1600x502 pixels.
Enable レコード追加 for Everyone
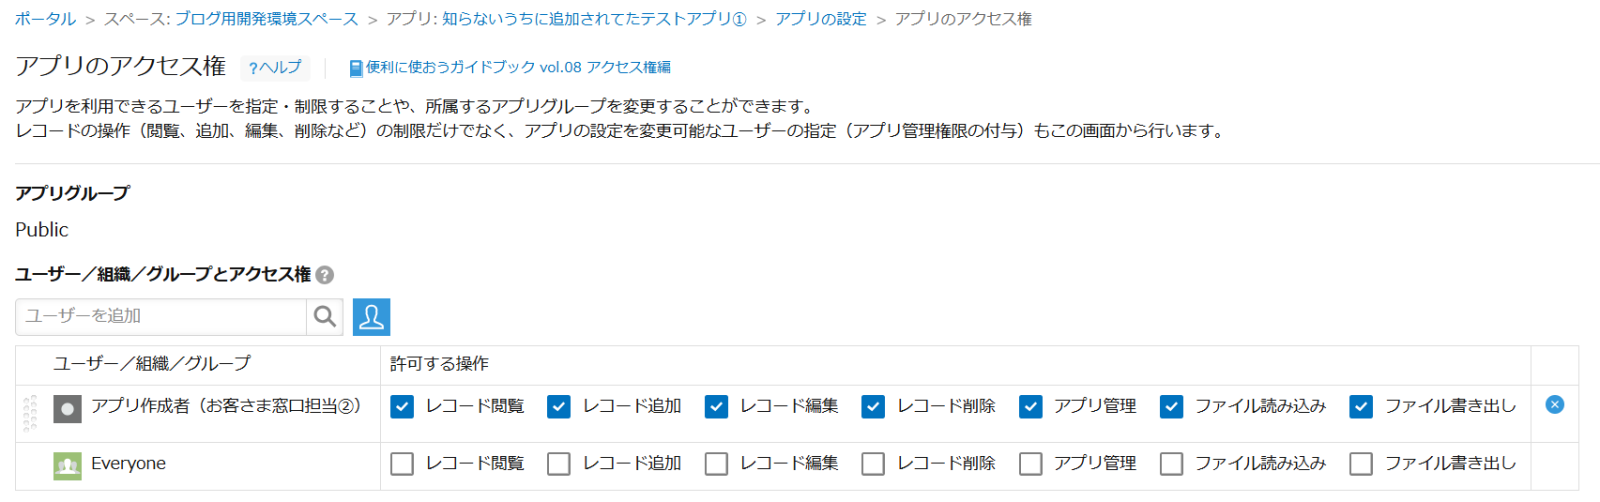(559, 464)
